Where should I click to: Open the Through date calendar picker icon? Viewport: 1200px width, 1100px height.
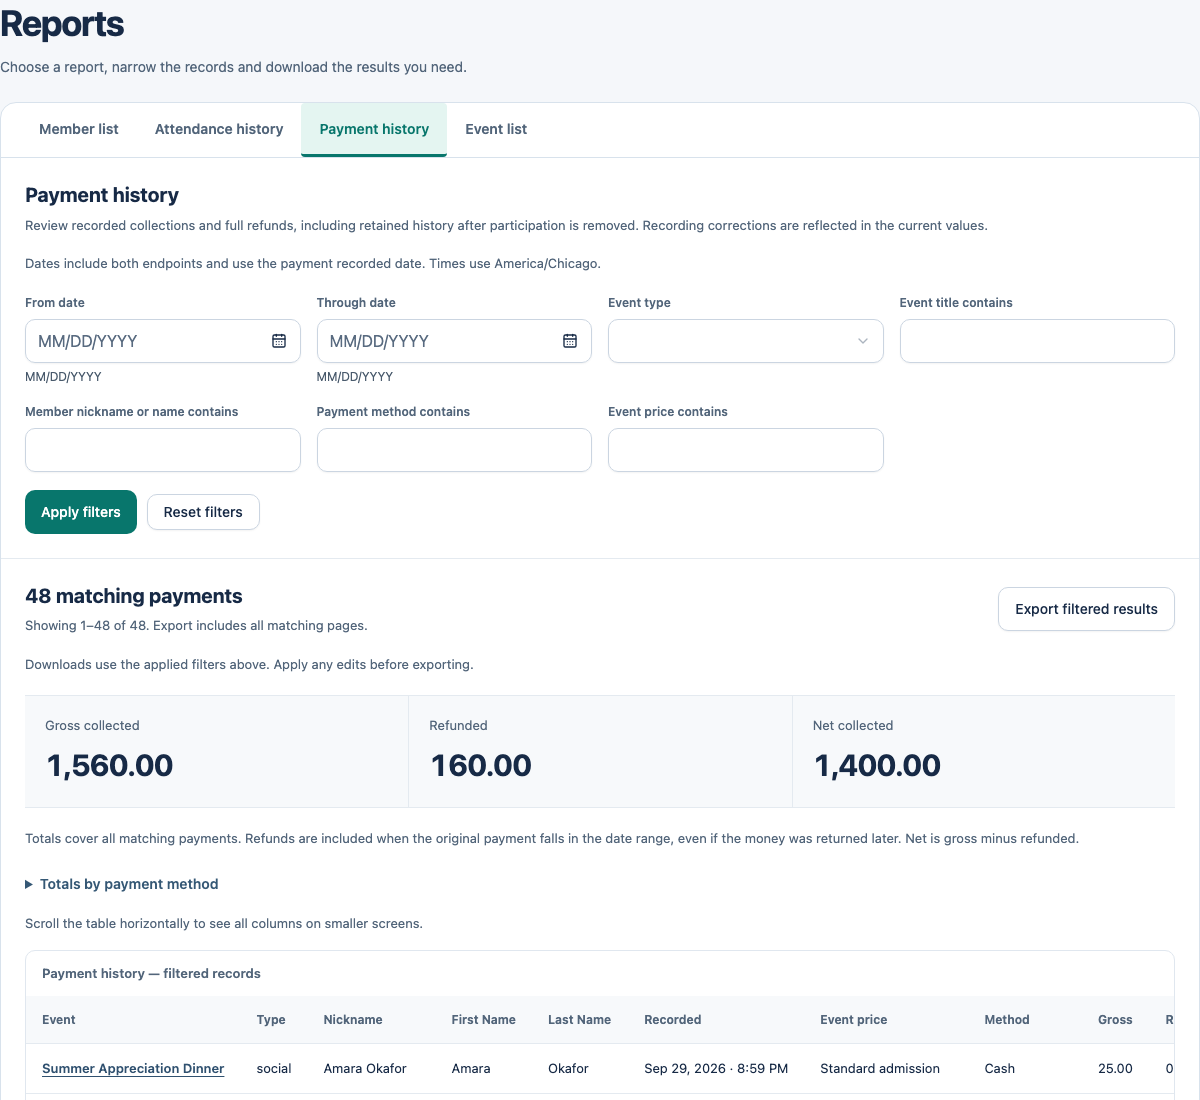570,341
